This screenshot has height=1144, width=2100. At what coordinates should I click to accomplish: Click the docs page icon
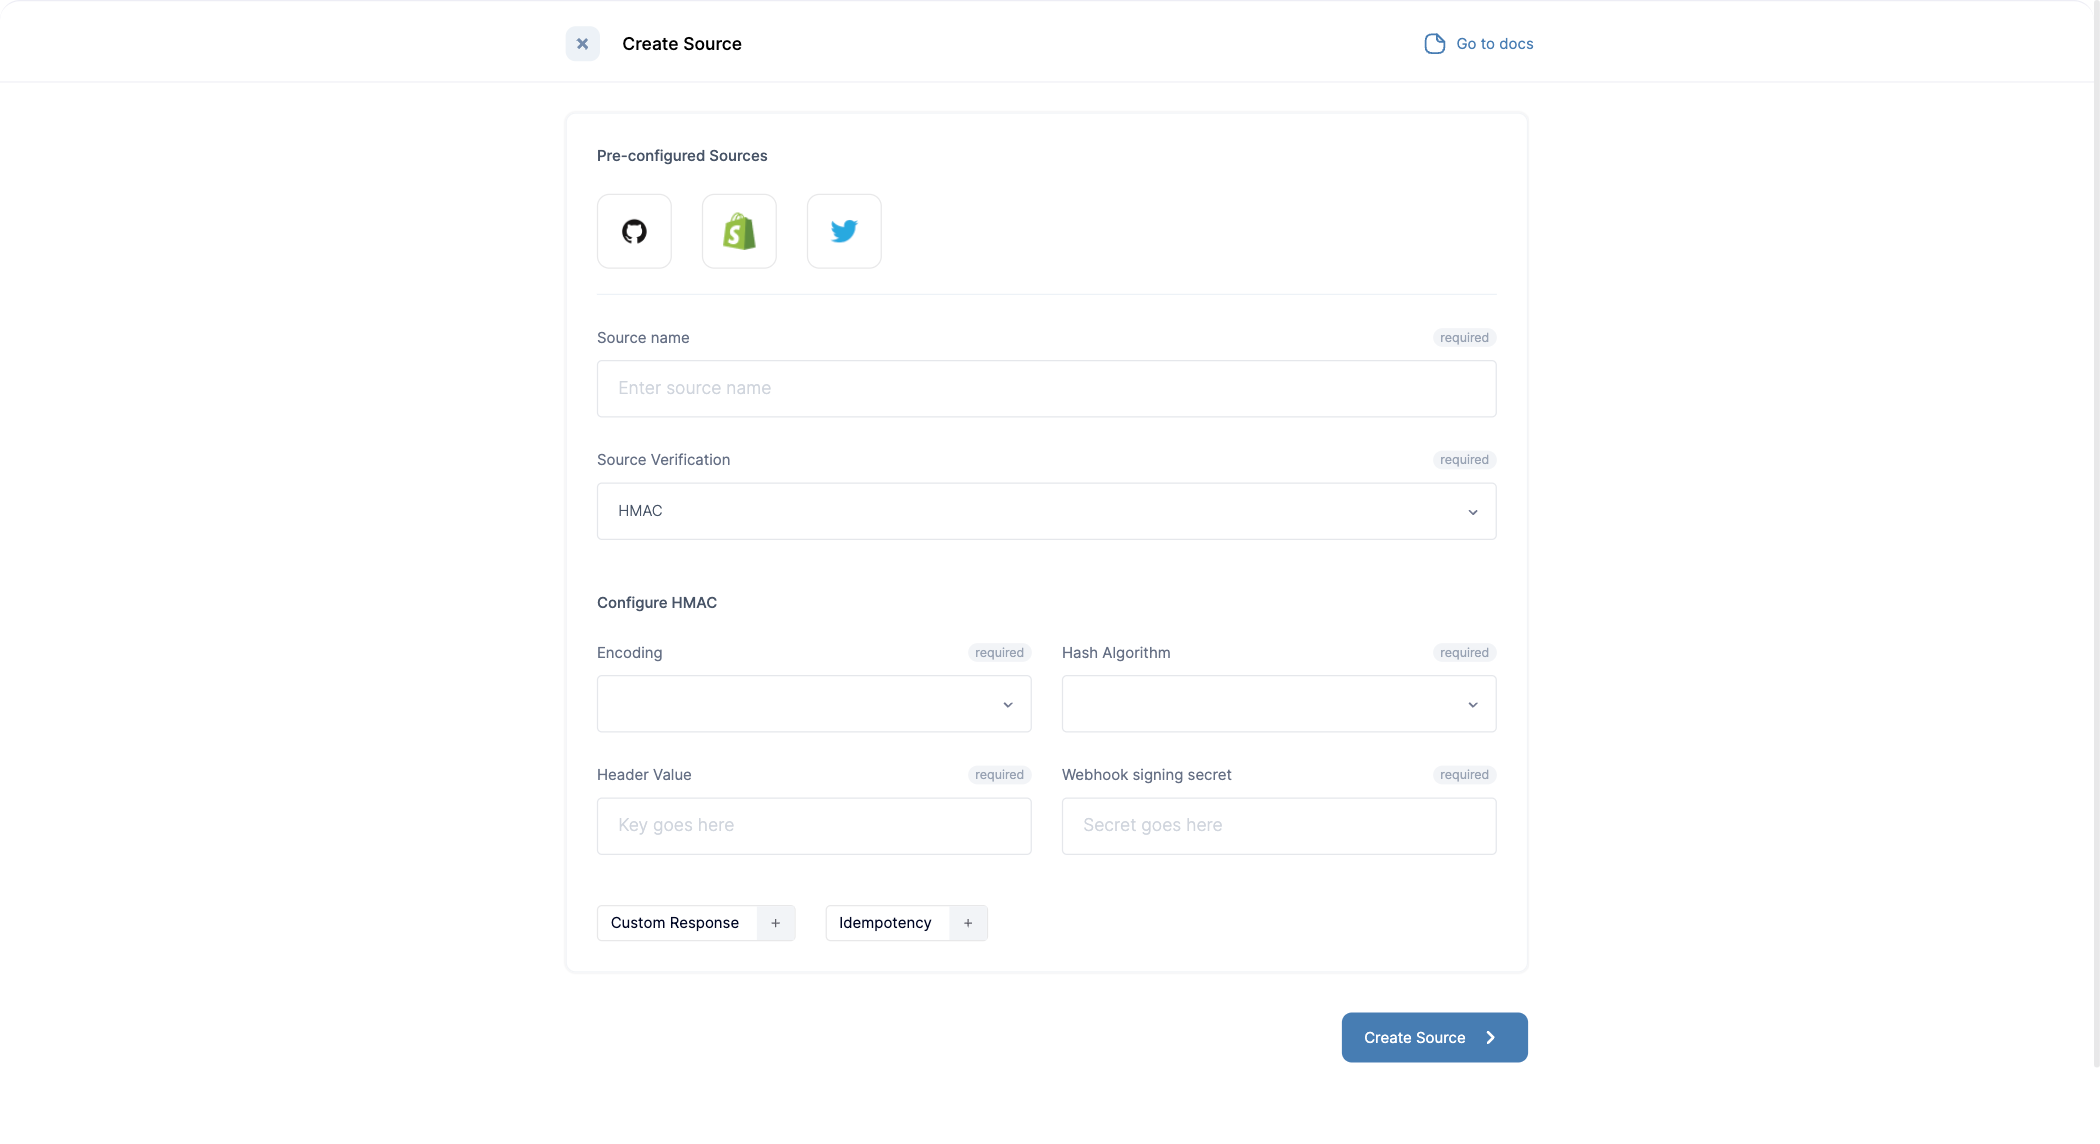[x=1434, y=44]
